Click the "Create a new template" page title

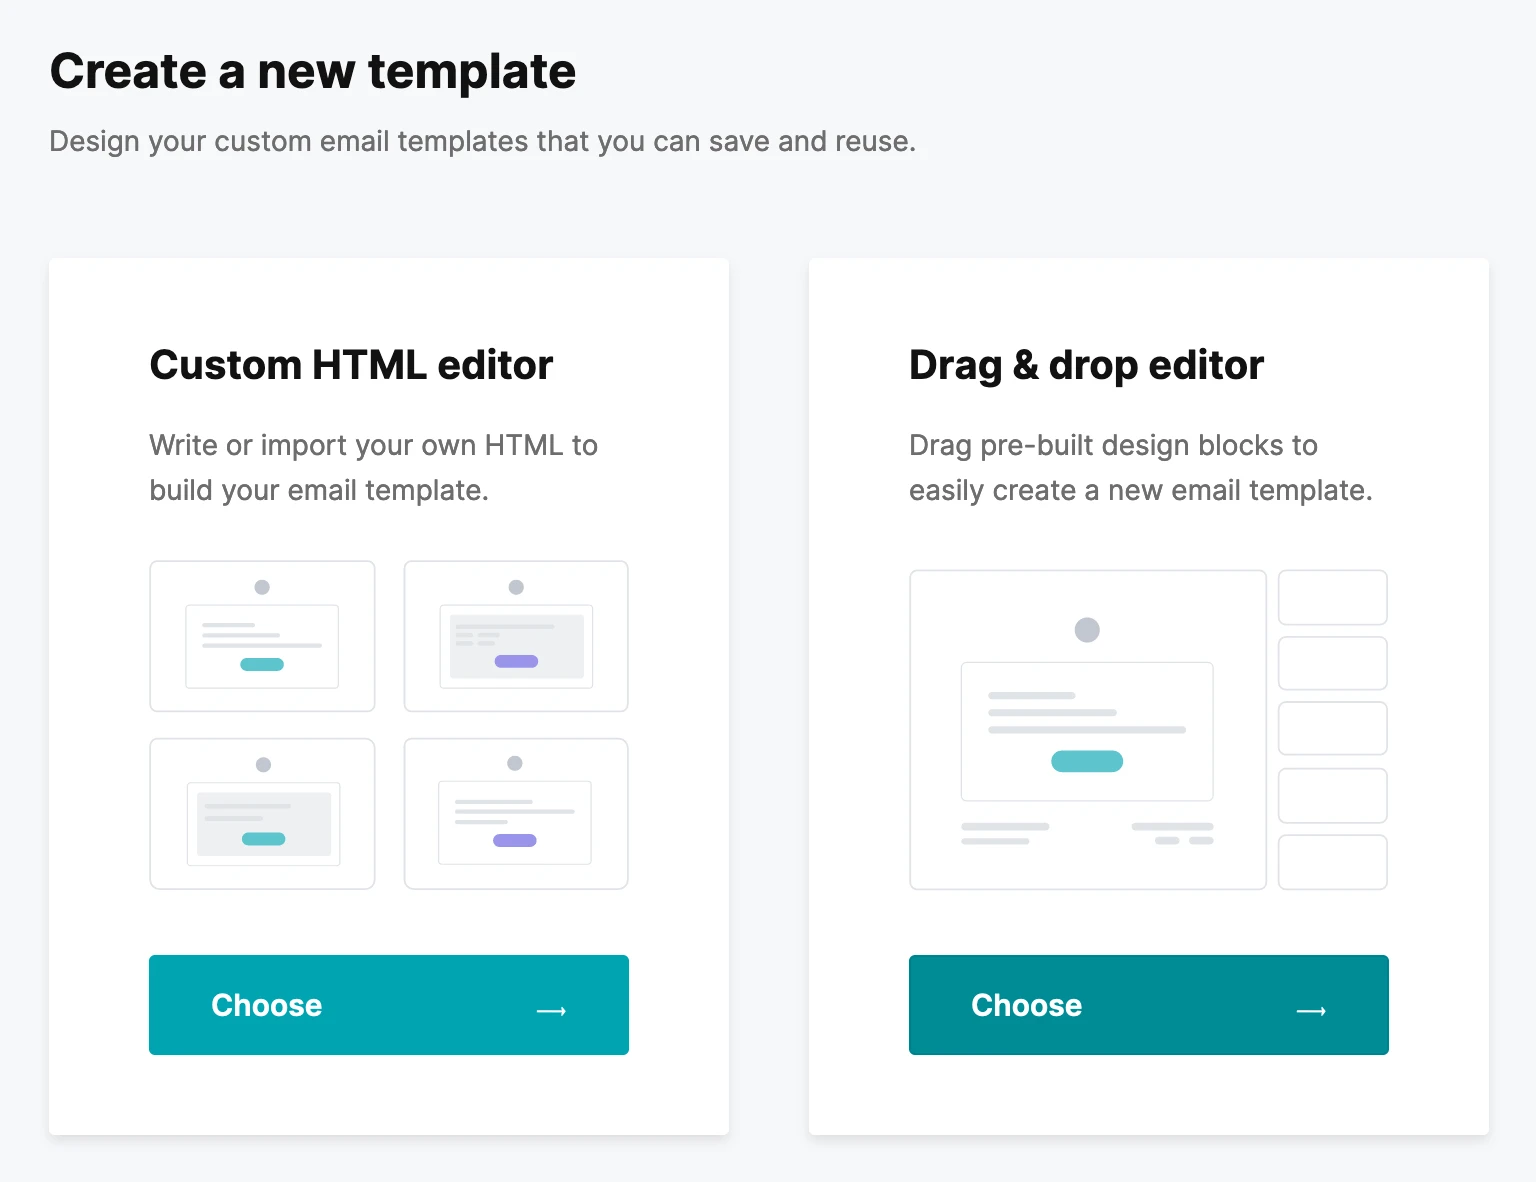click(313, 72)
